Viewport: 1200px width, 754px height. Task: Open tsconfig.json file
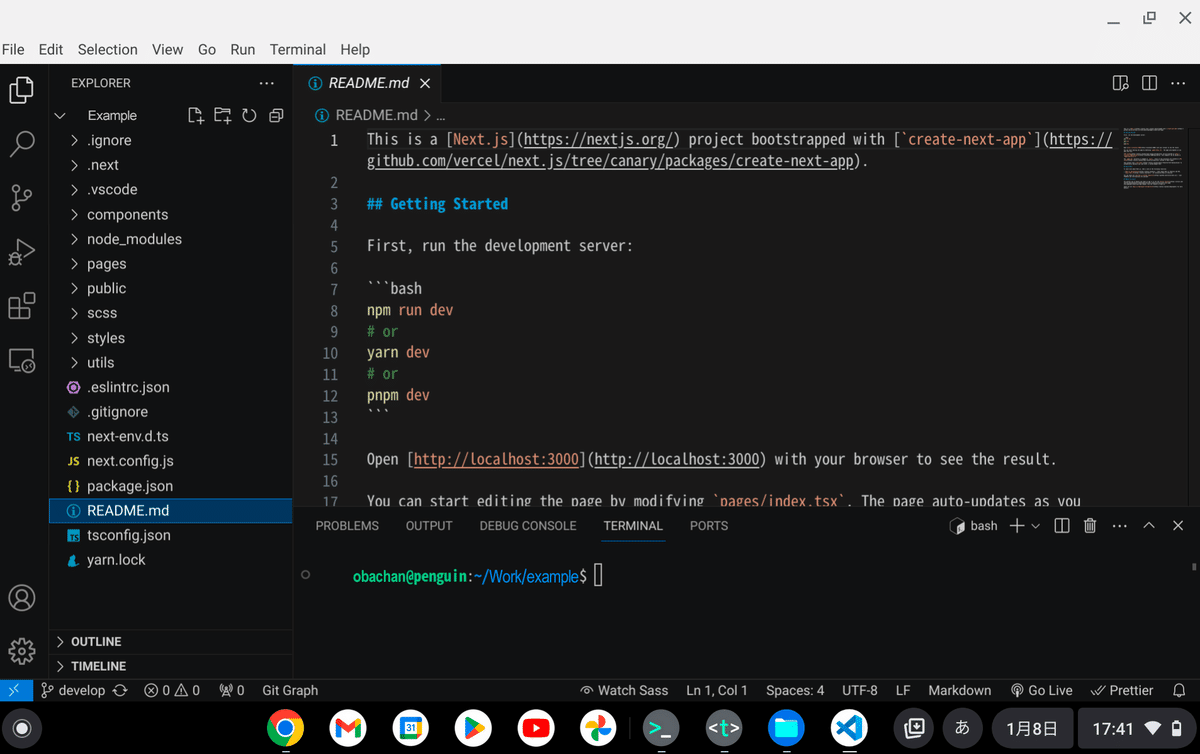170,535
